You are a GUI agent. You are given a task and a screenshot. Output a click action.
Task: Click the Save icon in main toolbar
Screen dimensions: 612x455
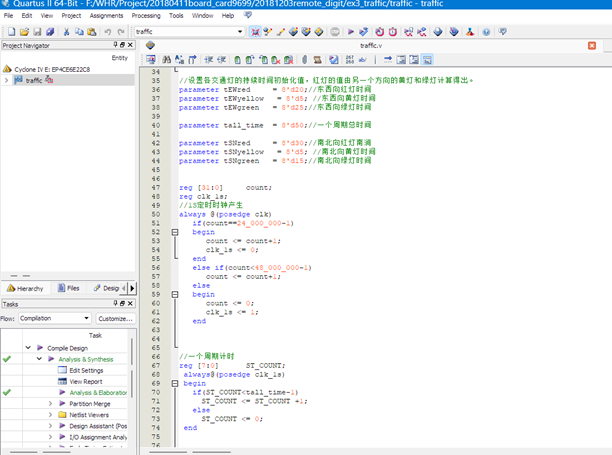click(x=36, y=32)
